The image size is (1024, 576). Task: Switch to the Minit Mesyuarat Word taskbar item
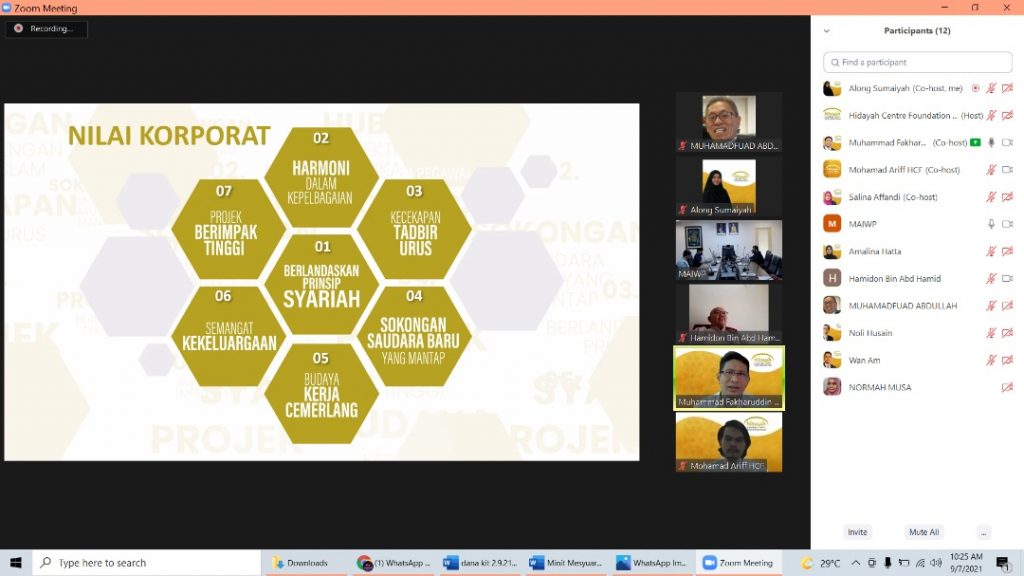[565, 563]
